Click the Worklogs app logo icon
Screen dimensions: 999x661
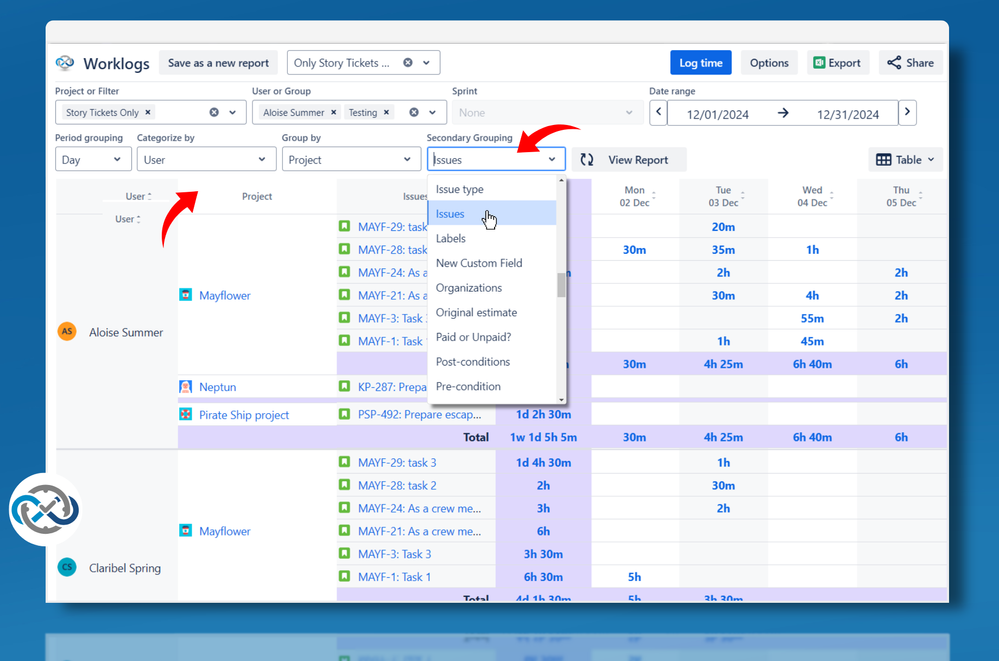(x=64, y=62)
